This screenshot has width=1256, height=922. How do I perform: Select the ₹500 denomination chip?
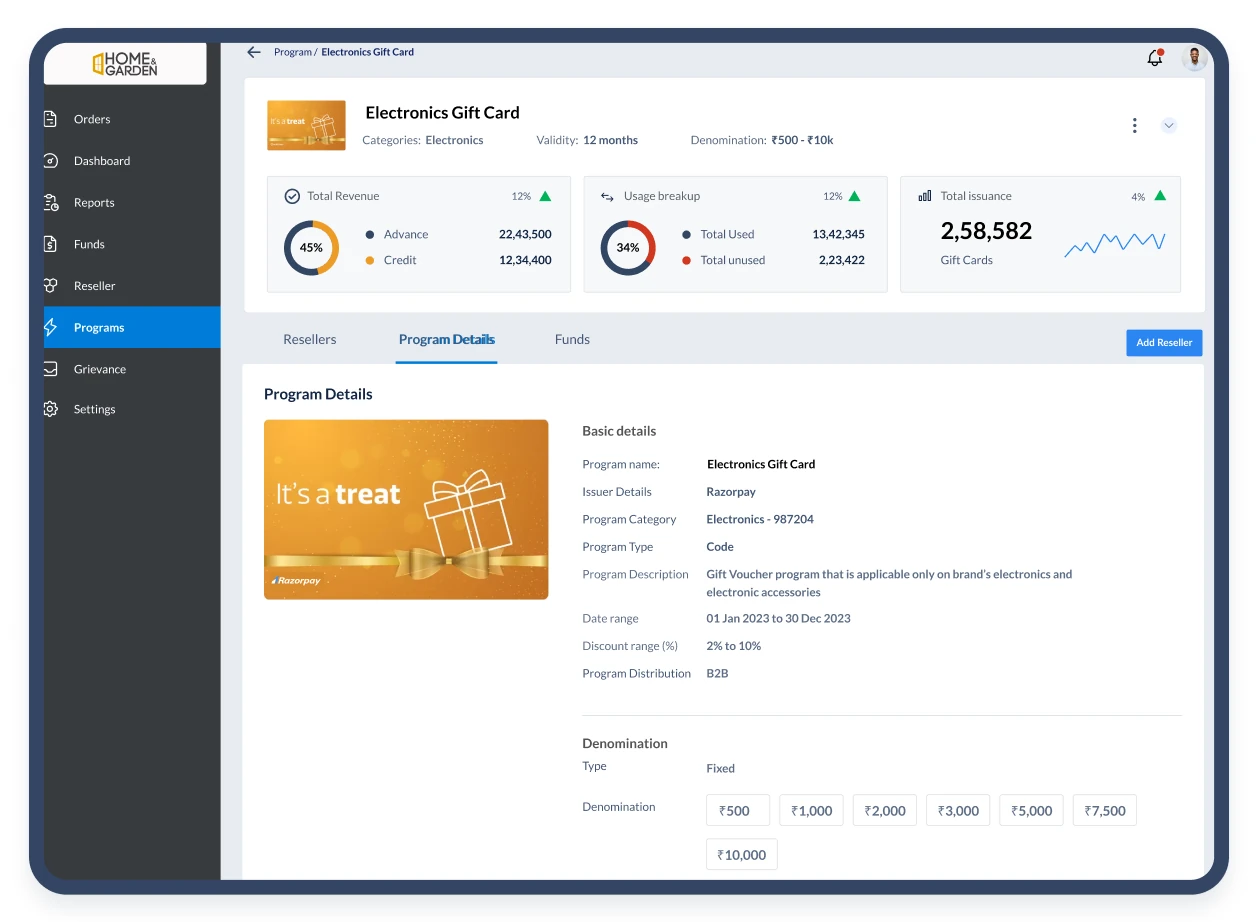pos(738,810)
